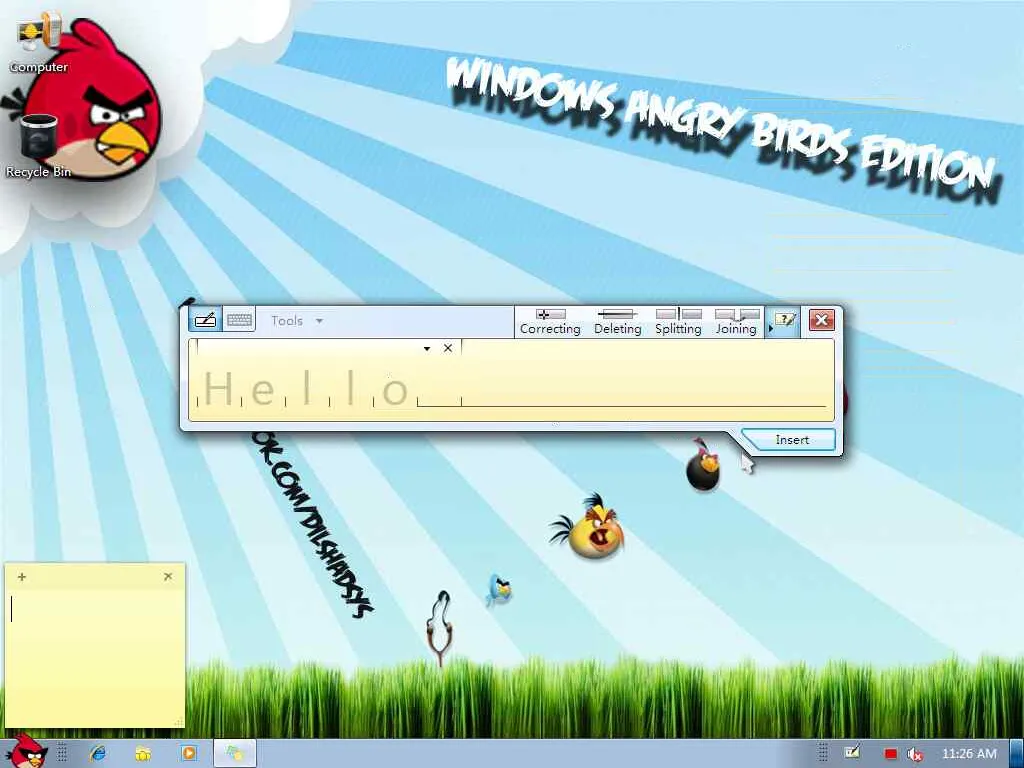Launch Windows Media Player from taskbar

click(x=189, y=753)
